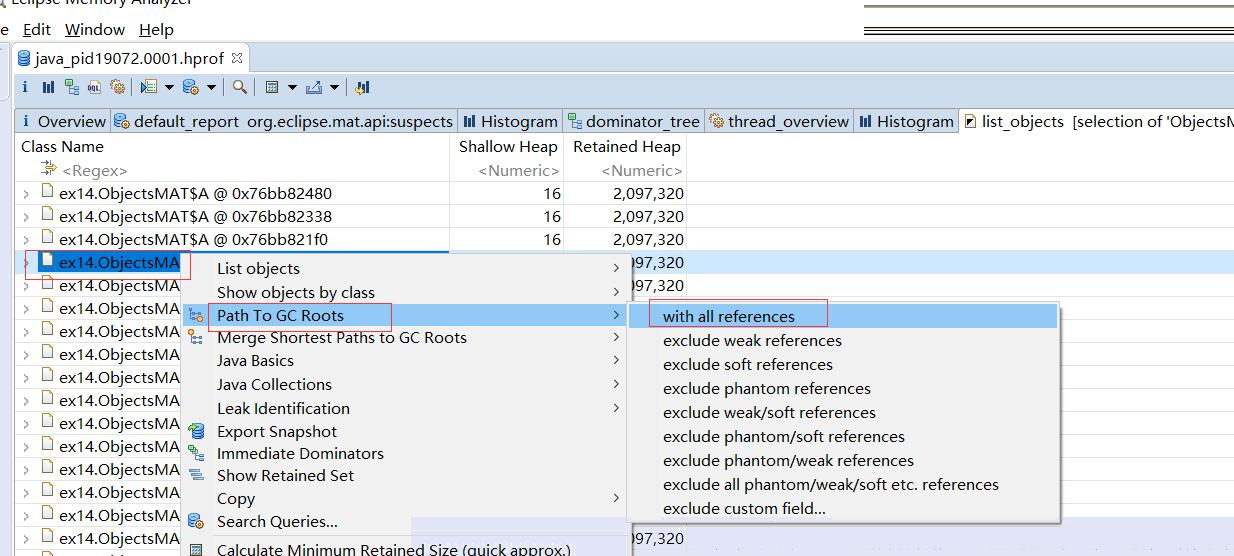Choose Search Queries... entry
This screenshot has width=1234, height=556.
click(405, 521)
